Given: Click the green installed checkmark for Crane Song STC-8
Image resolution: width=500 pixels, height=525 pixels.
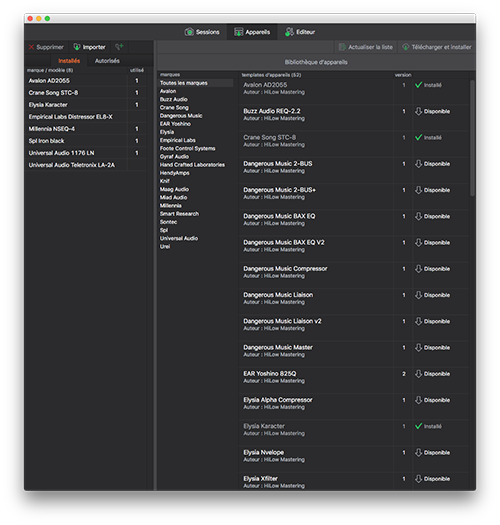Looking at the screenshot, I should pyautogui.click(x=418, y=138).
